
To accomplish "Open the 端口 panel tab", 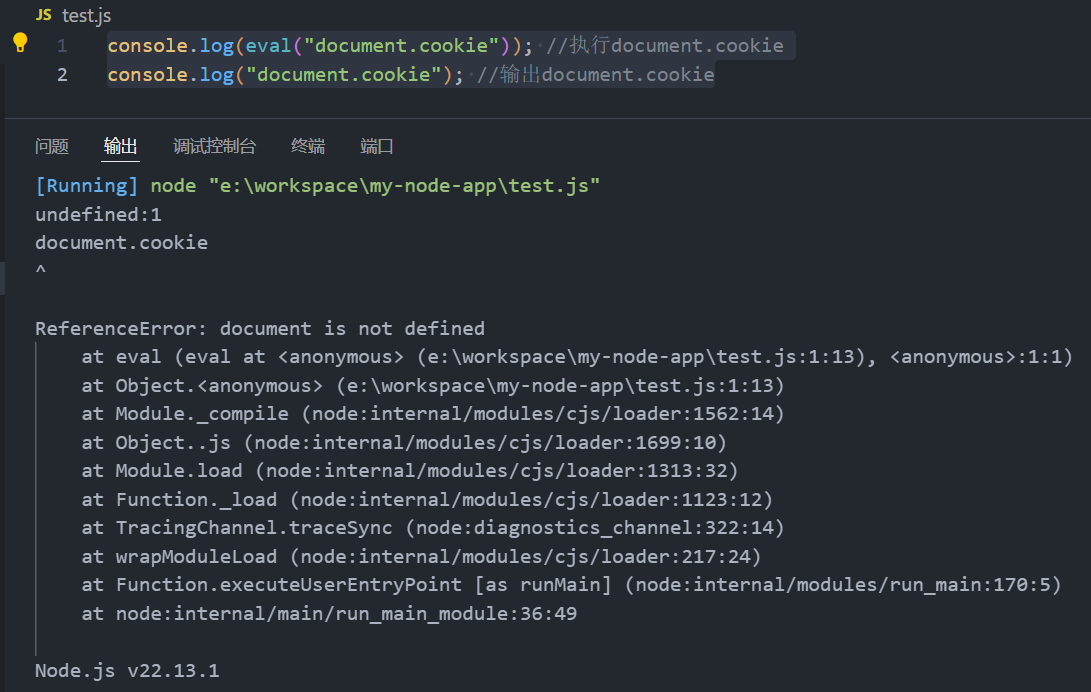I will click(376, 146).
